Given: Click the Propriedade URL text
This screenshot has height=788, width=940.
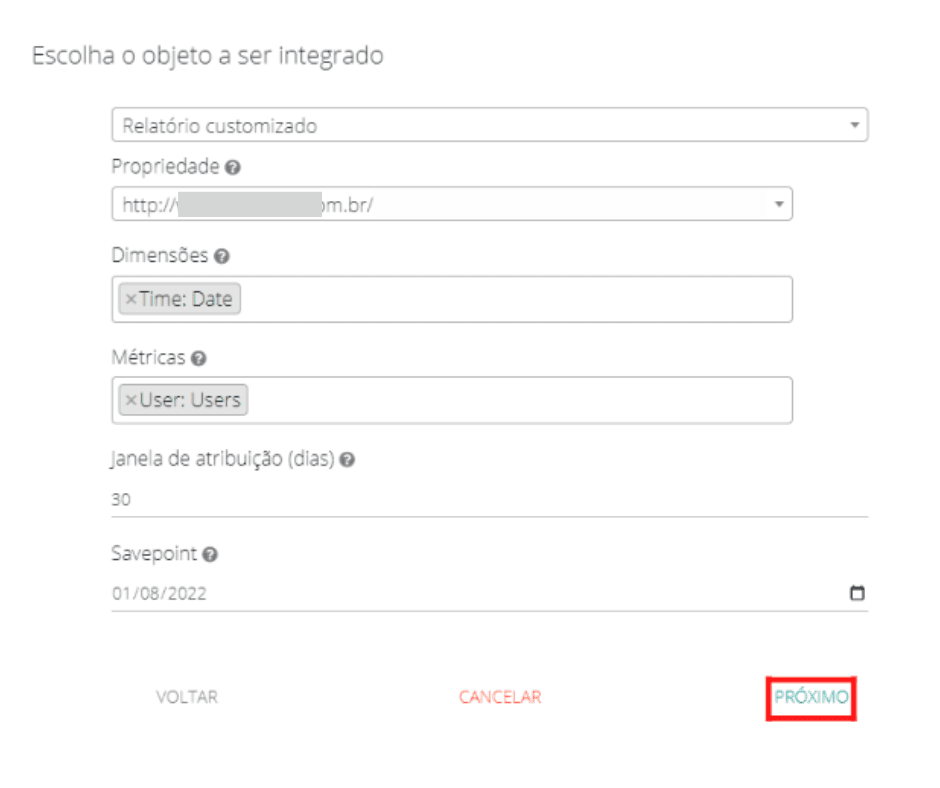Looking at the screenshot, I should click(250, 205).
